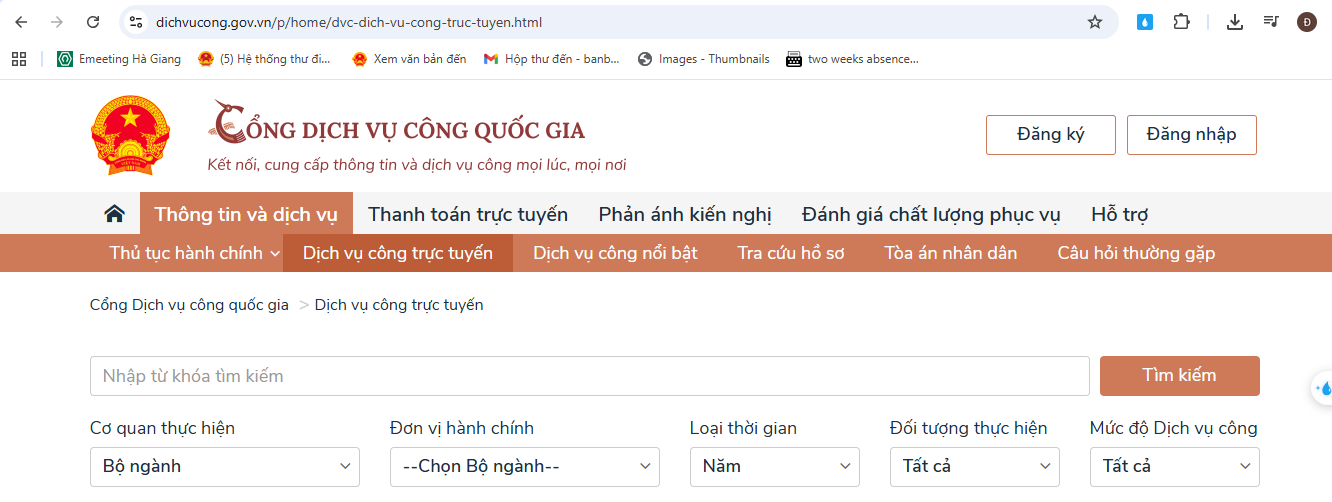Click the Đăng nhập button
Screen dimensions: 1332x502
click(1191, 135)
